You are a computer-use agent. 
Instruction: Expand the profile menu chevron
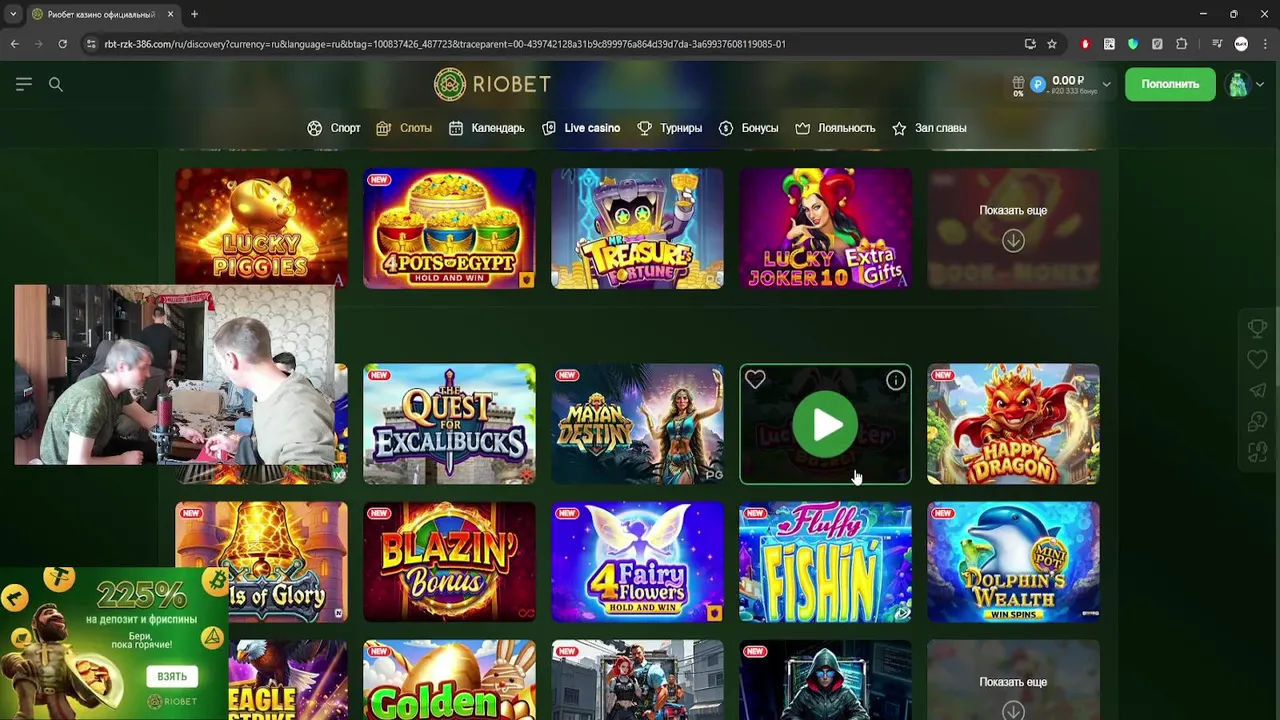pos(1260,85)
